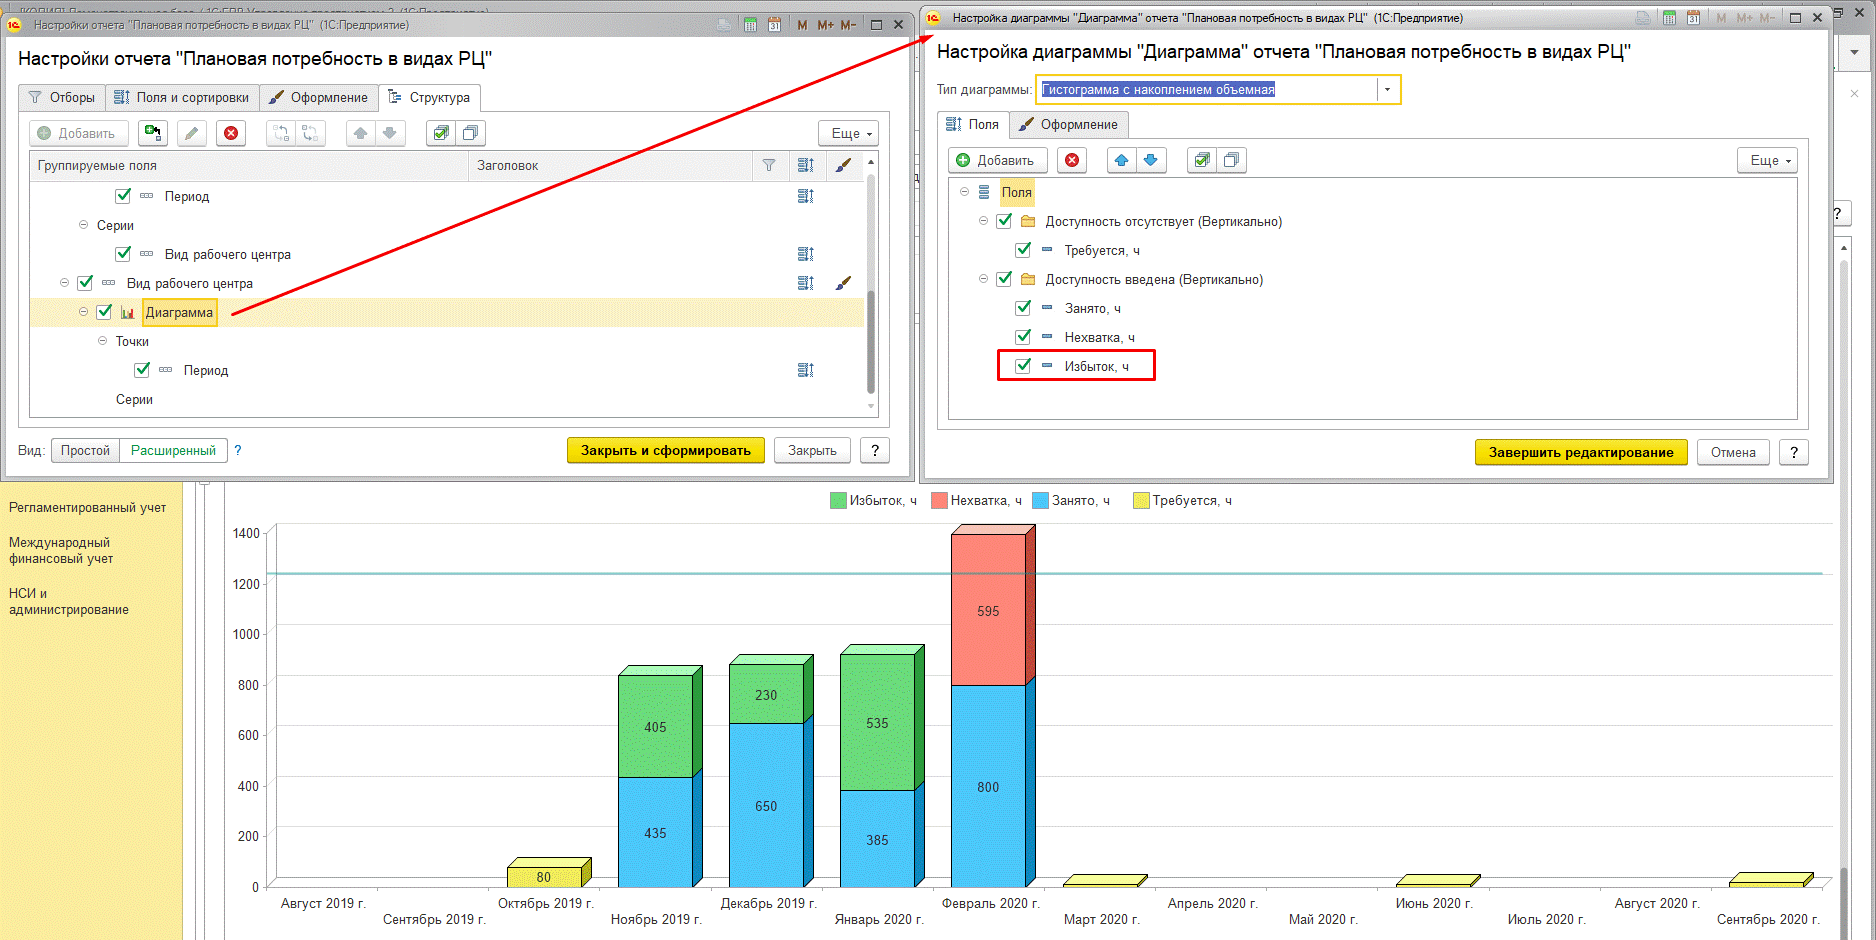This screenshot has width=1876, height=940.
Task: Uncheck Доступность введена (Вертикально) checkbox
Action: pos(1004,279)
